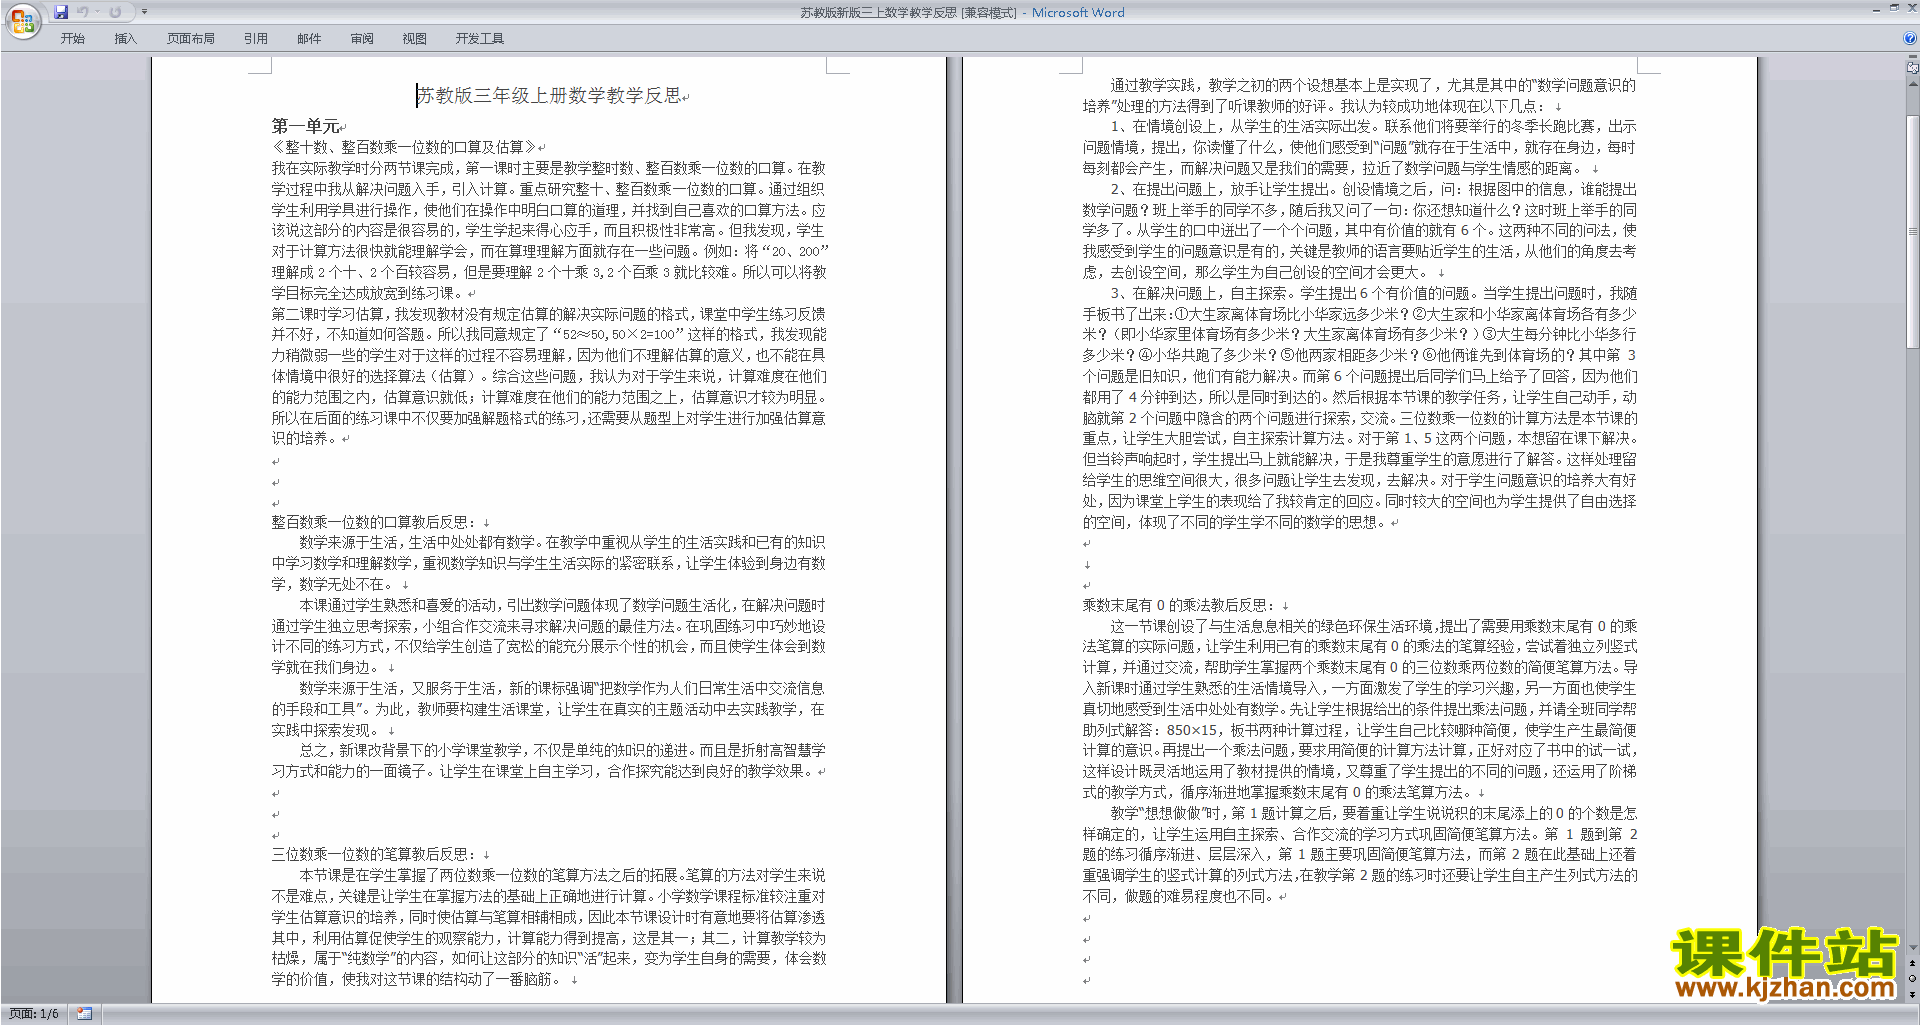Image resolution: width=1920 pixels, height=1025 pixels.
Task: Click the split-window handle above the ruler button
Action: [1913, 57]
